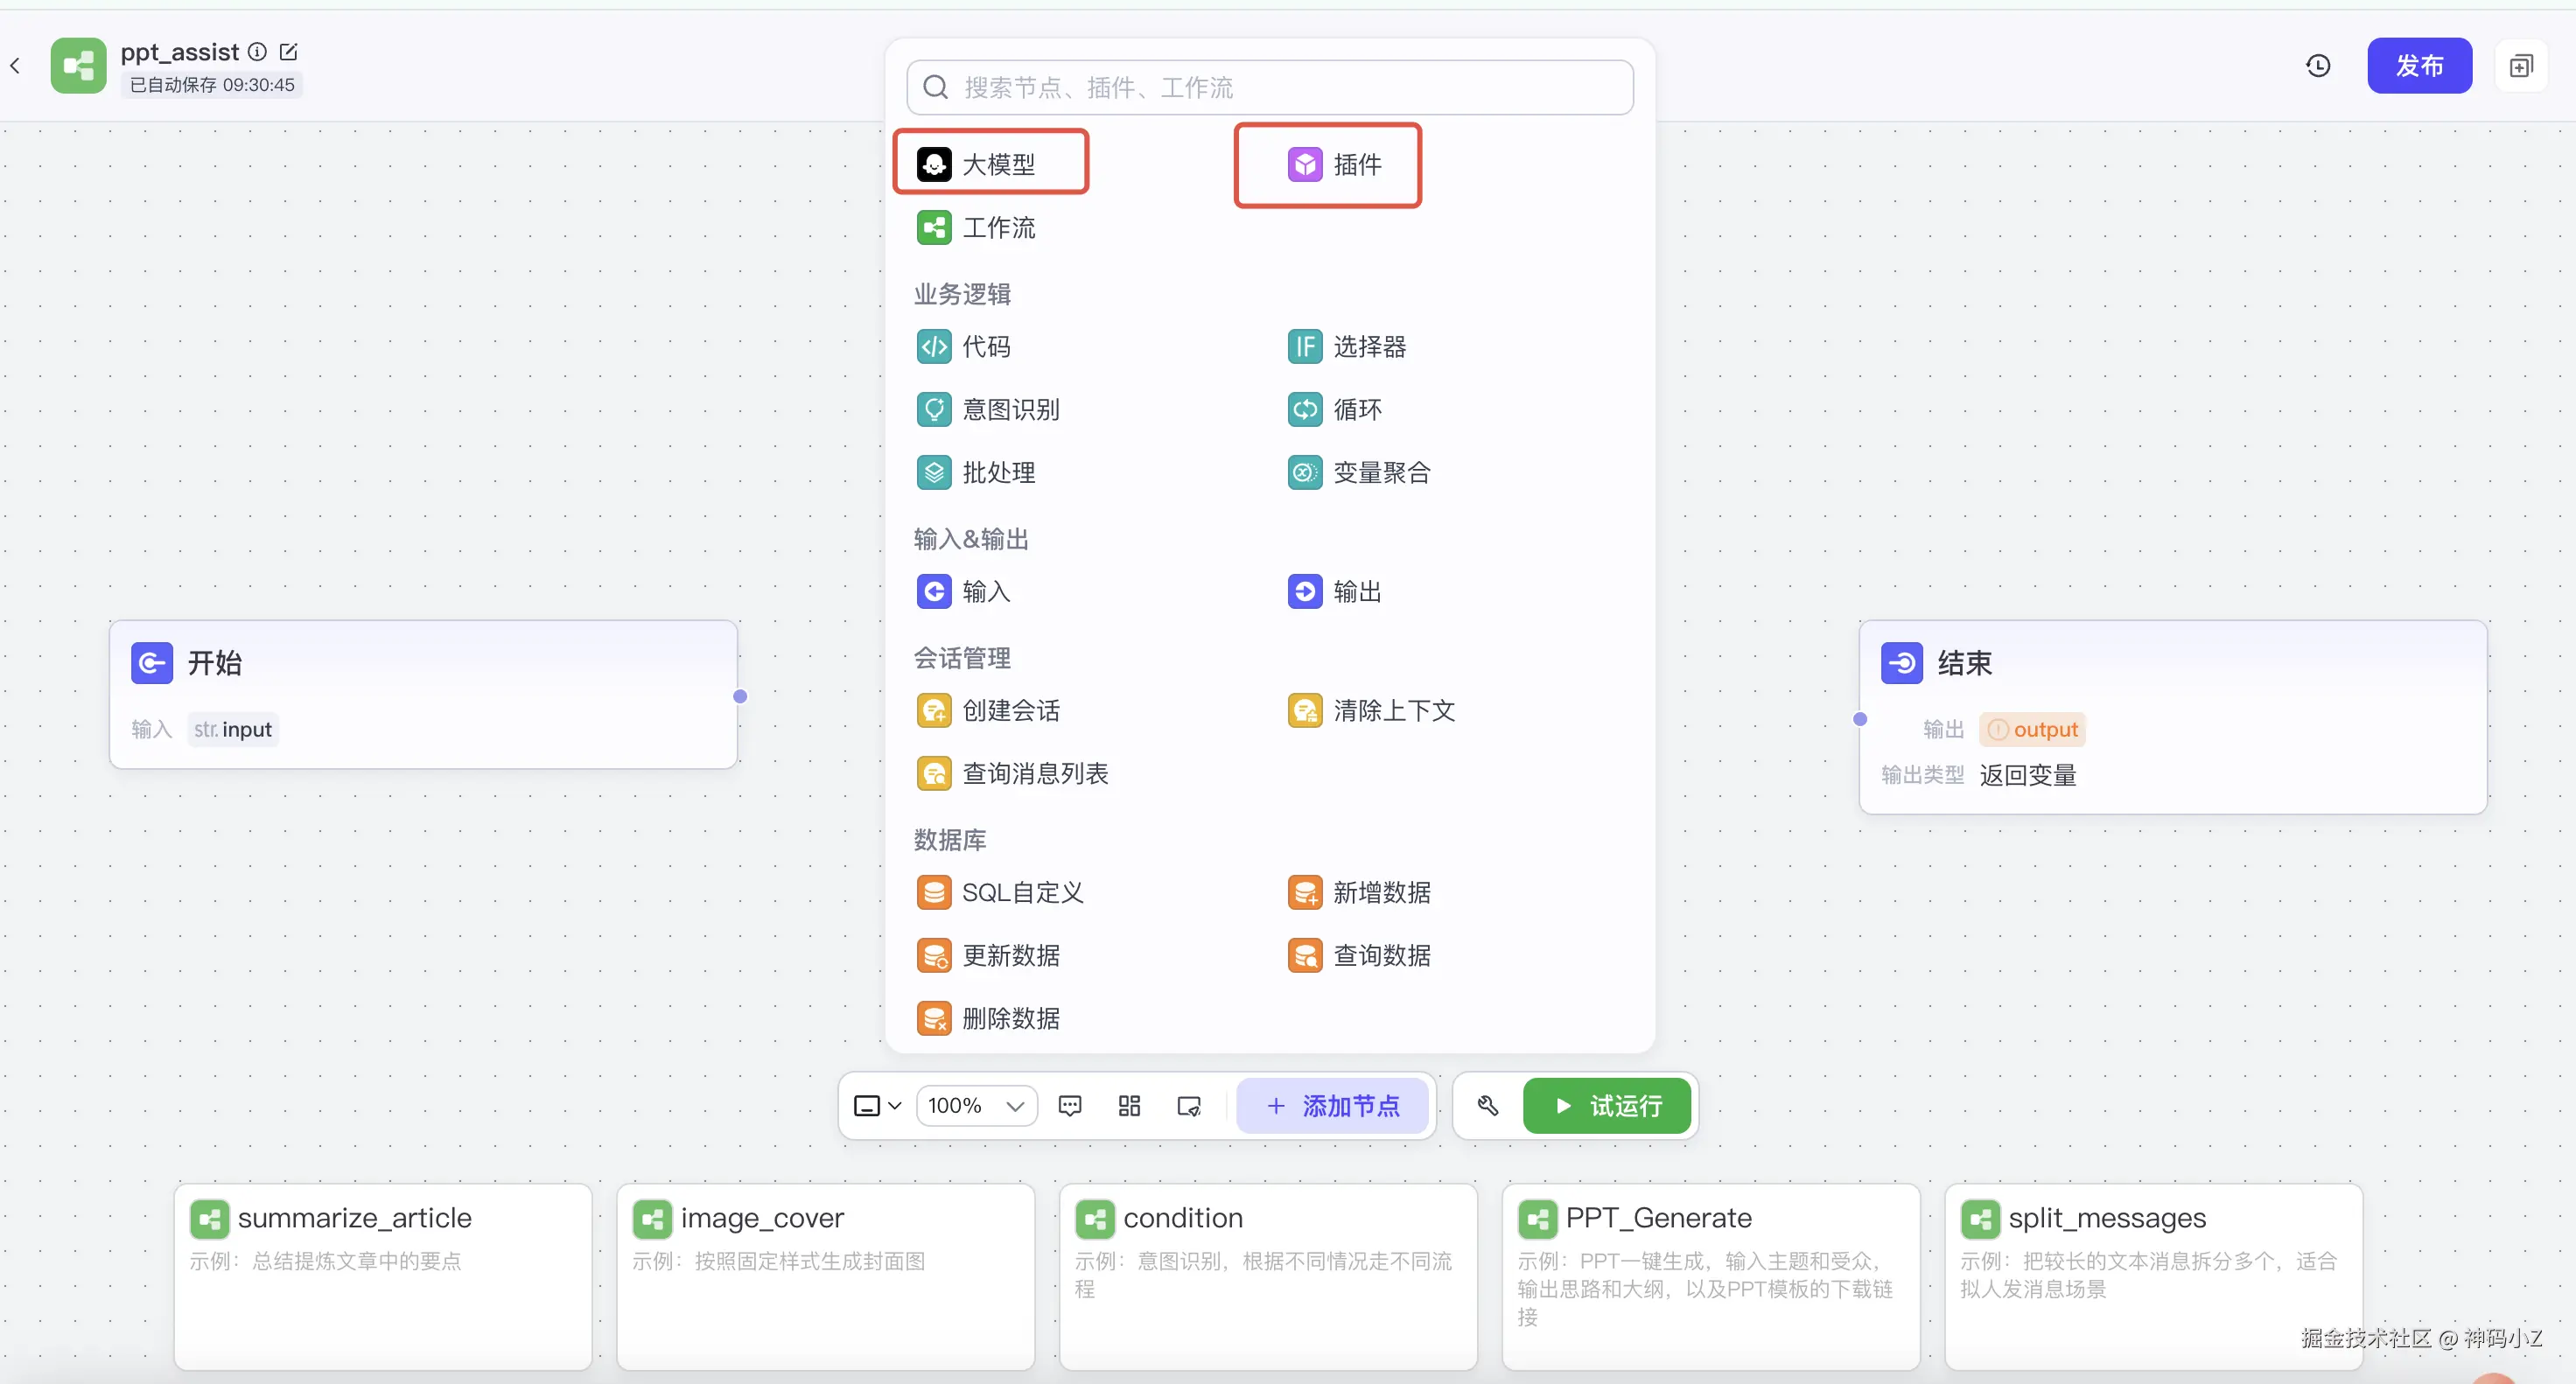The width and height of the screenshot is (2576, 1384).
Task: Click the 发布 publish button
Action: point(2419,66)
